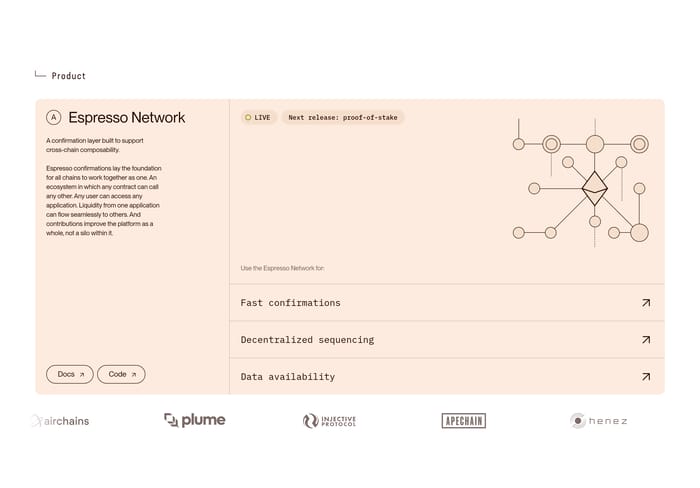The image size is (700, 488).
Task: Click the plume logo
Action: click(x=195, y=420)
